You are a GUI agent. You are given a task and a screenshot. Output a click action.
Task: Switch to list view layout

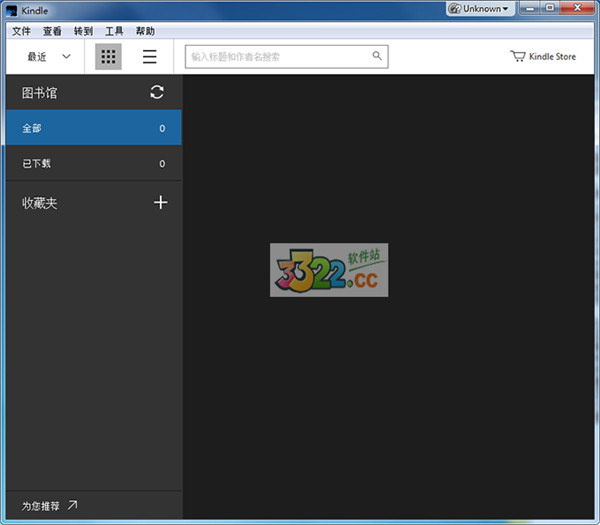tap(149, 57)
